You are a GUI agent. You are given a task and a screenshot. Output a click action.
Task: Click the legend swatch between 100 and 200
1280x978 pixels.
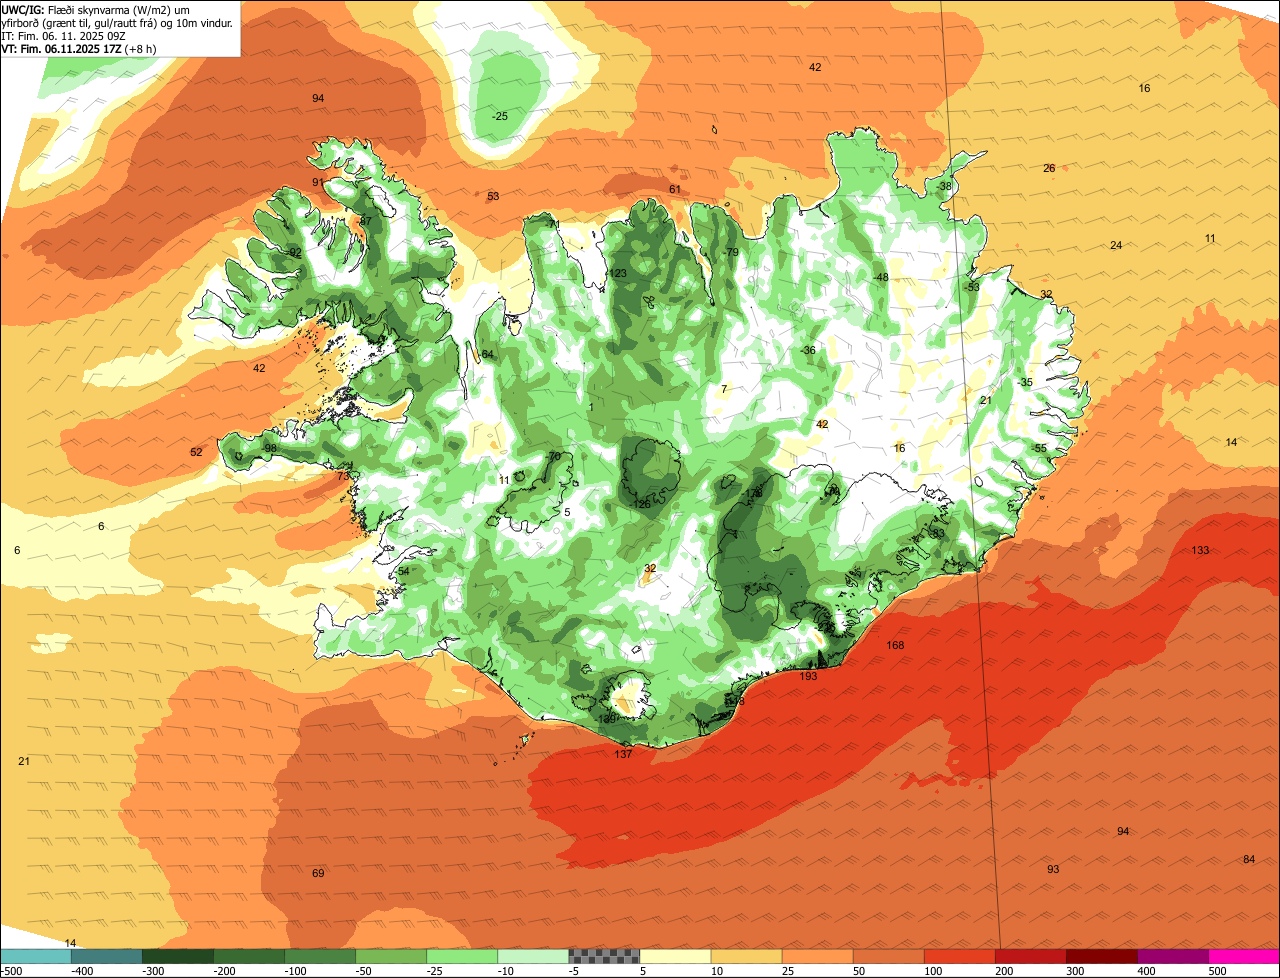pyautogui.click(x=959, y=956)
